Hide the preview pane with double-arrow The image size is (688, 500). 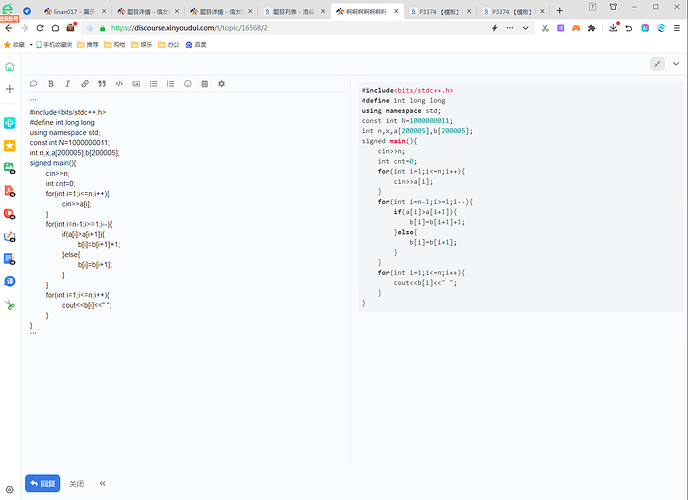[102, 483]
